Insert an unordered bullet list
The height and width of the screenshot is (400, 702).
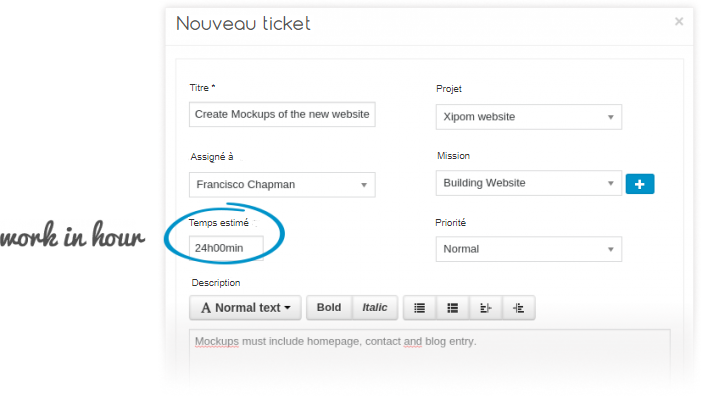[419, 308]
